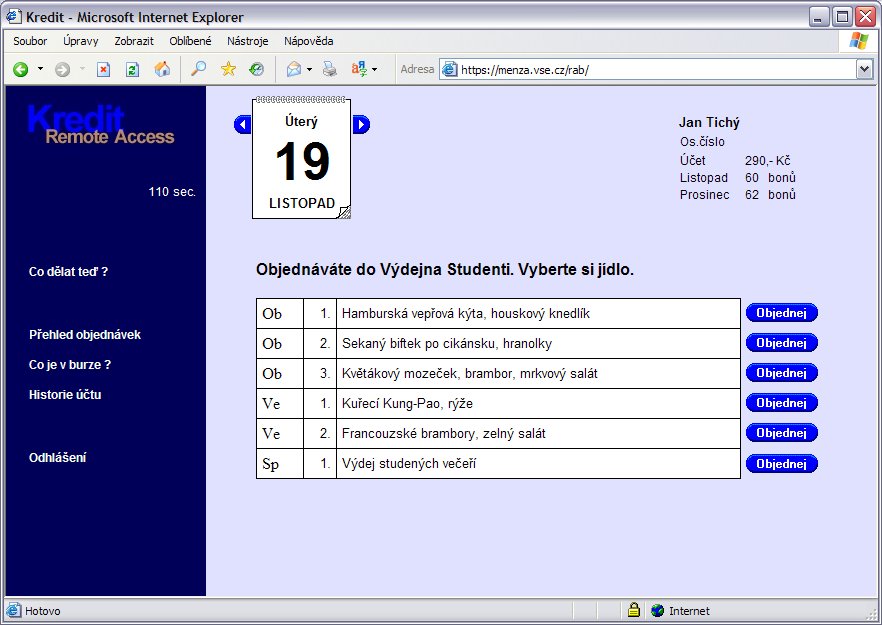The image size is (882, 625).
Task: Open the Search magnifier icon
Action: [x=198, y=69]
